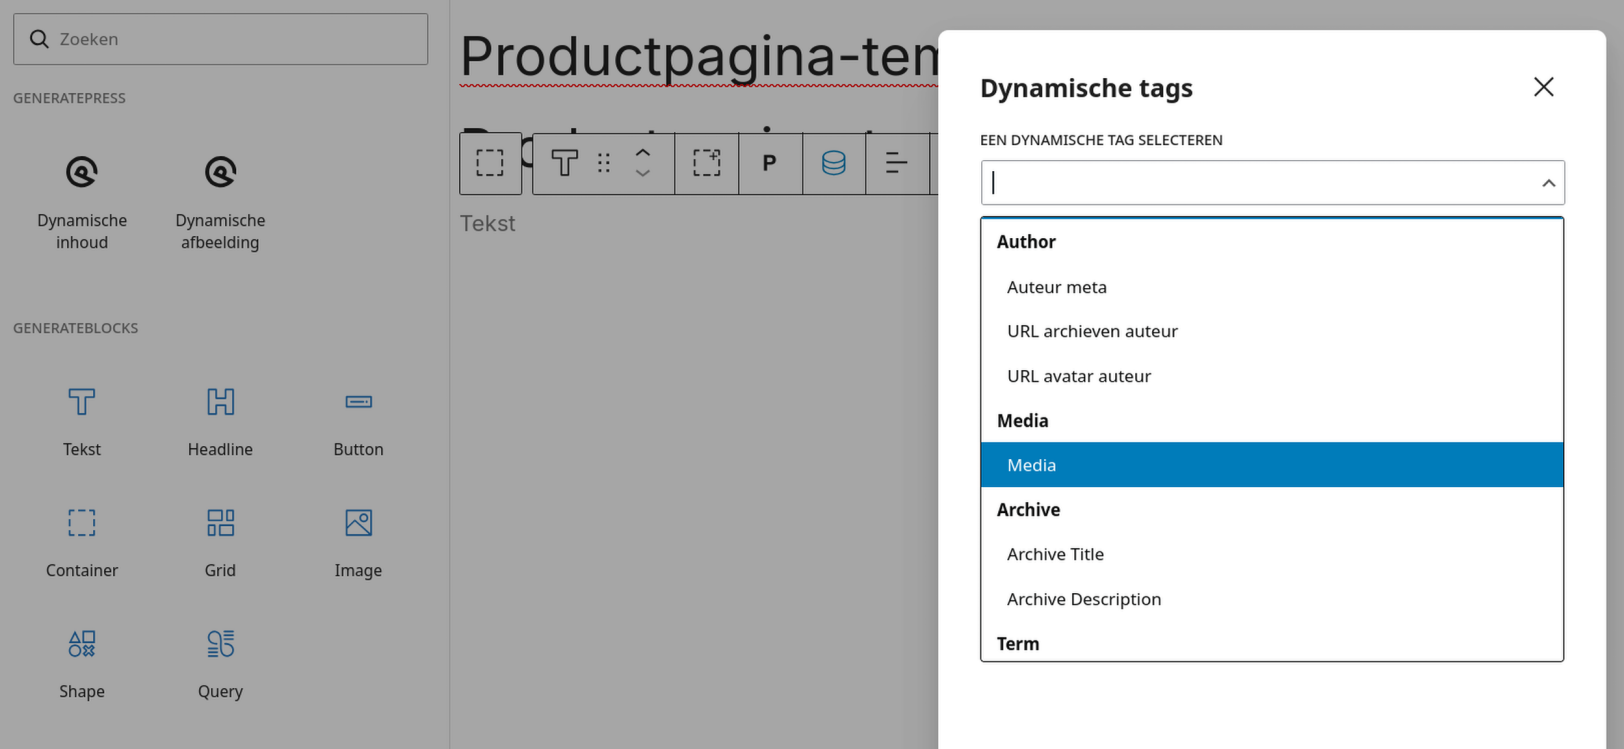The height and width of the screenshot is (749, 1624).
Task: Select the highlighted Media option
Action: point(1271,465)
